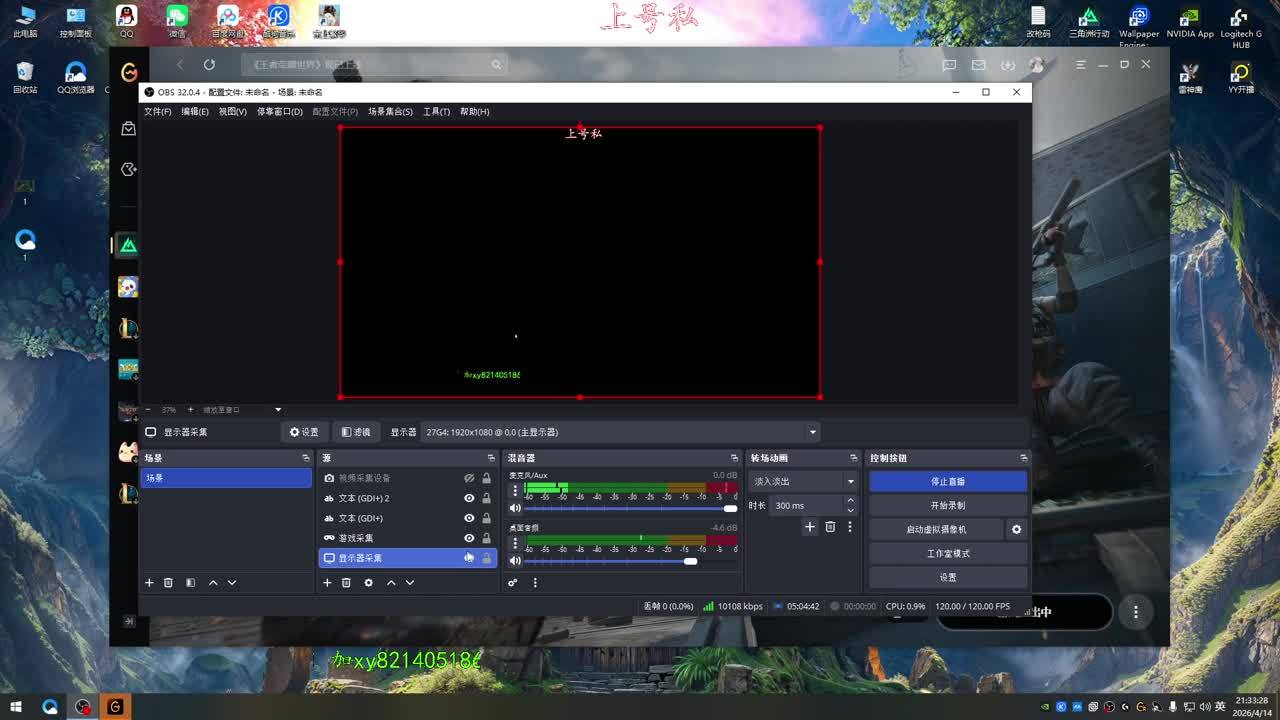The height and width of the screenshot is (720, 1280).
Task: Add a new scene in the Scenes panel
Action: tap(149, 583)
